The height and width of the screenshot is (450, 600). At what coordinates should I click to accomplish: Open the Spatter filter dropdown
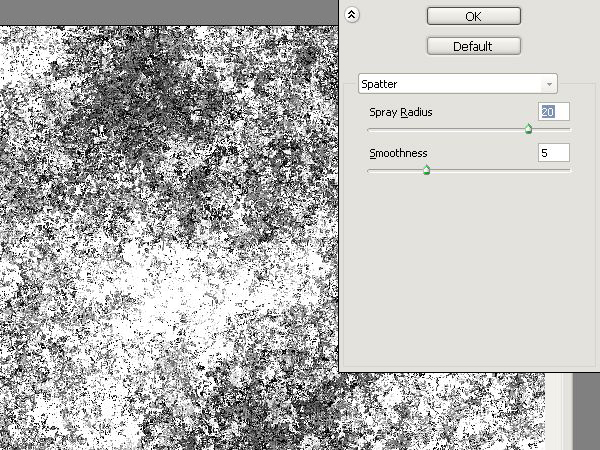pos(458,83)
